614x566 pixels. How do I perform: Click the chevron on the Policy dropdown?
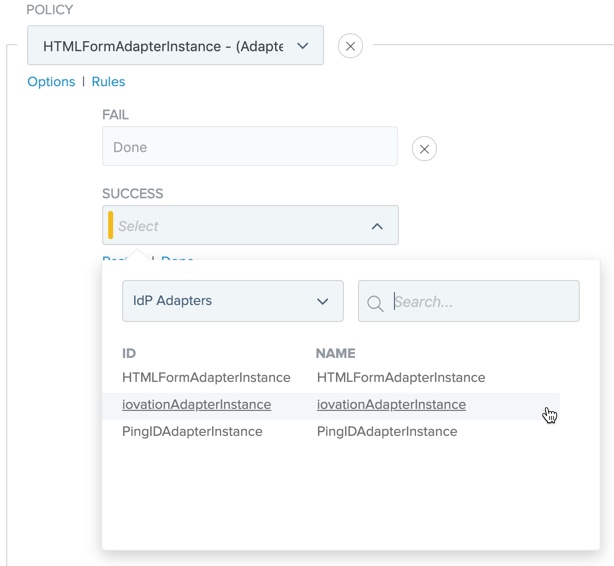click(x=303, y=46)
